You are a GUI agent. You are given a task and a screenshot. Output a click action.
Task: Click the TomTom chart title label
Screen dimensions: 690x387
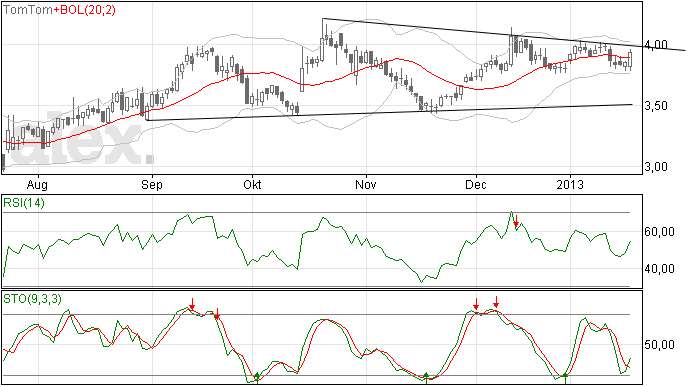tap(28, 10)
